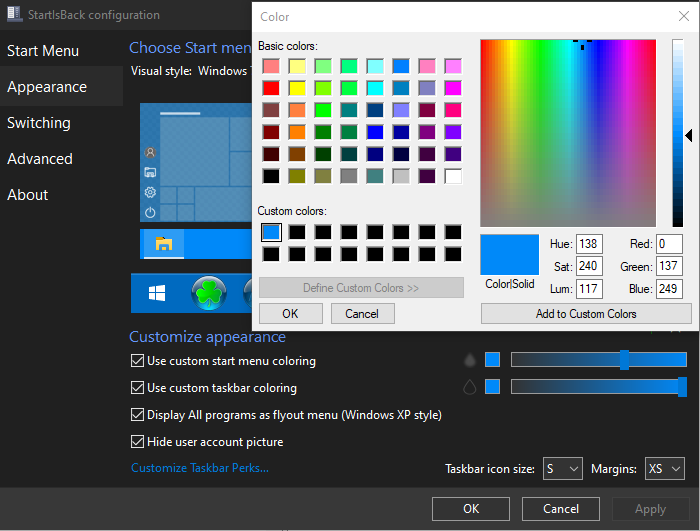Select the first blue custom color swatch

(271, 232)
